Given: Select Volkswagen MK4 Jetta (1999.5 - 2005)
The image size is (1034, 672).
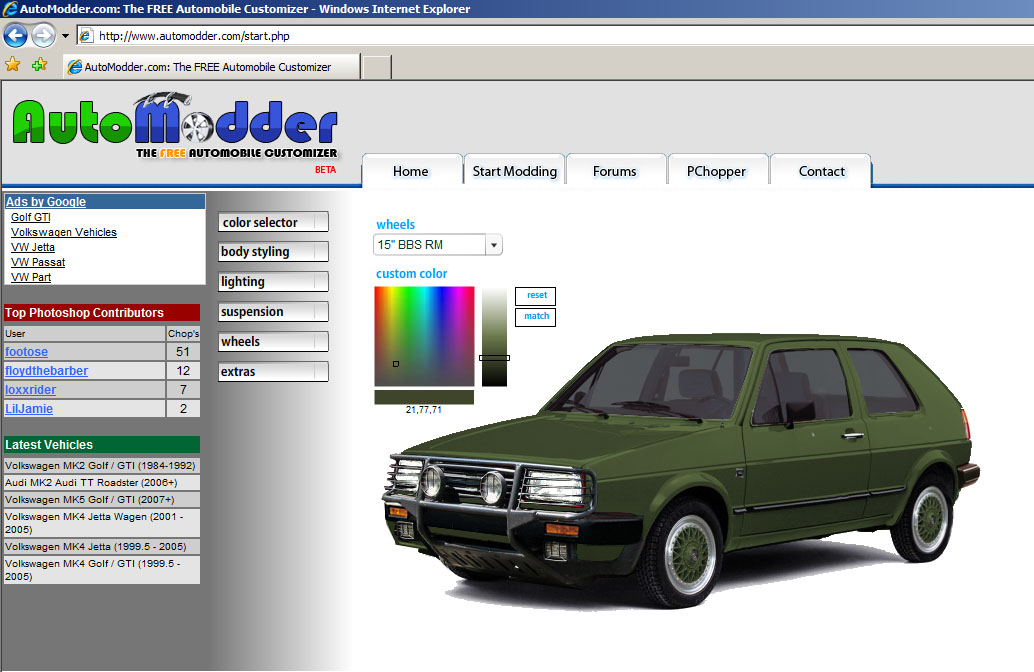Looking at the screenshot, I should coord(102,547).
